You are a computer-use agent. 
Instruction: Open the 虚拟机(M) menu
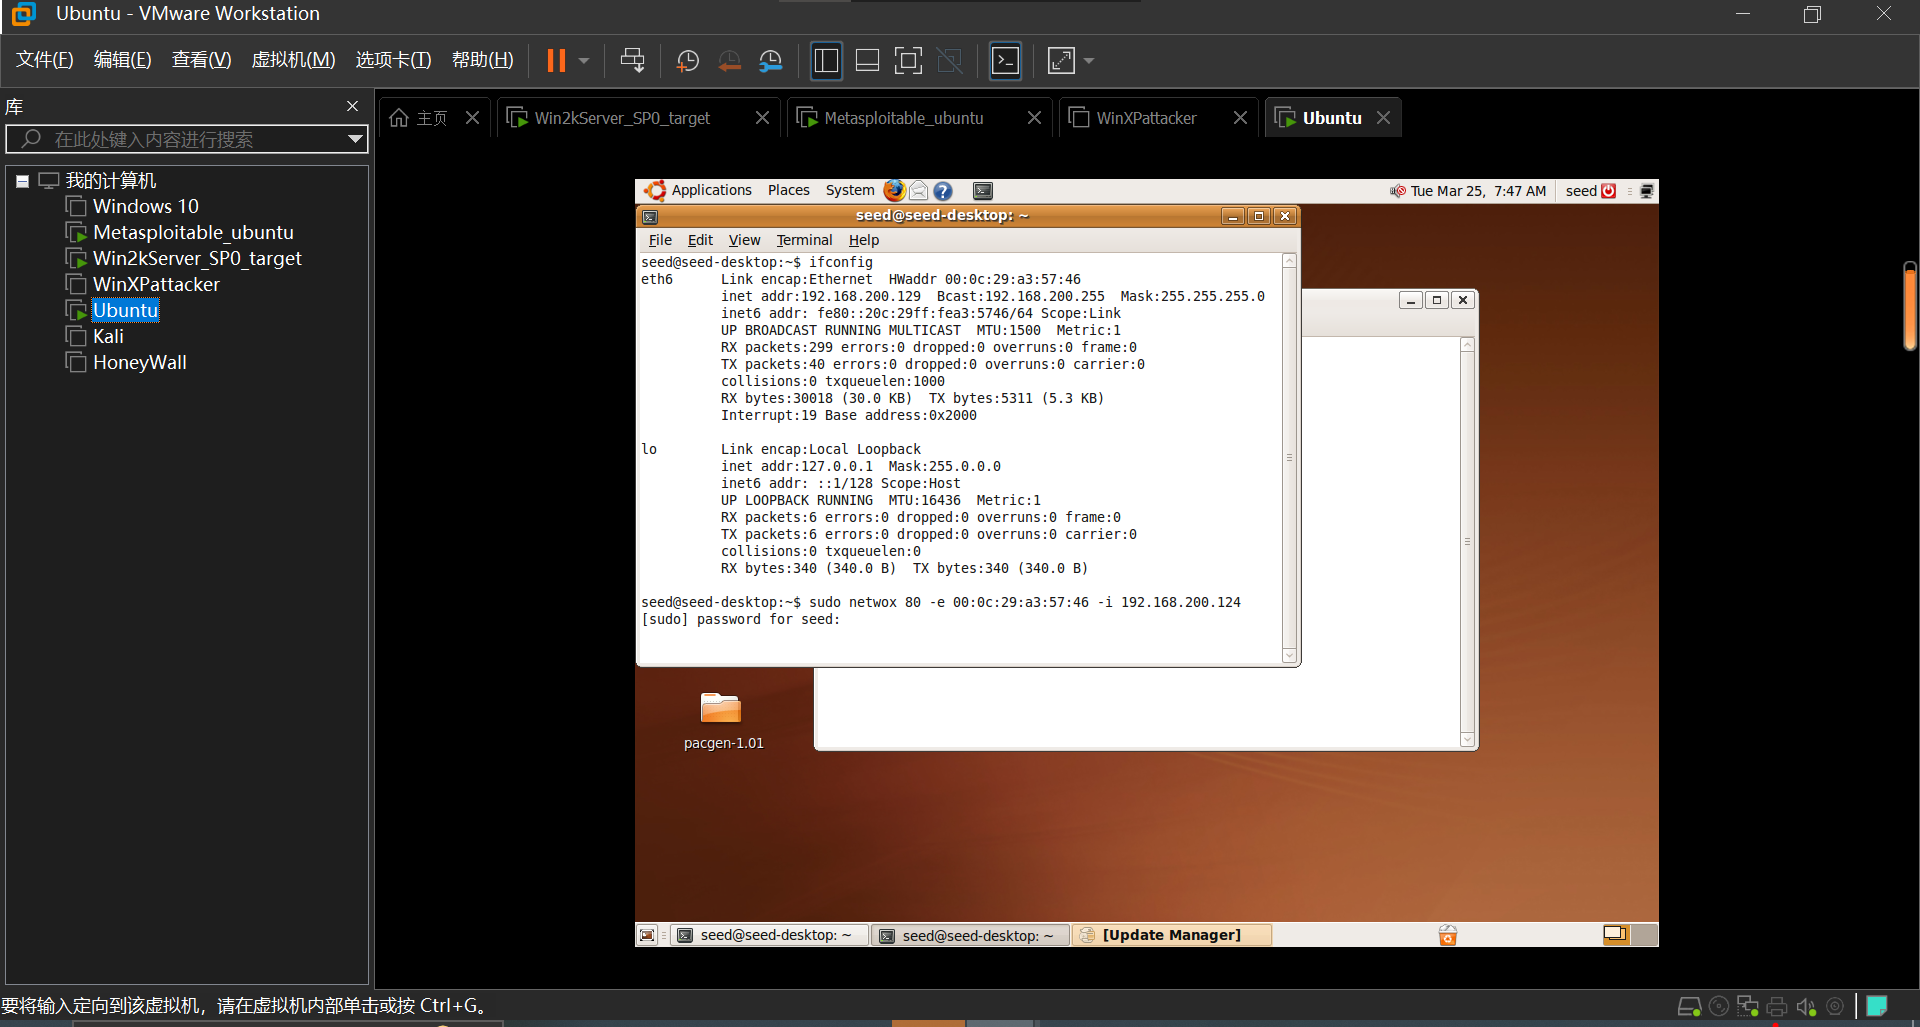click(293, 60)
